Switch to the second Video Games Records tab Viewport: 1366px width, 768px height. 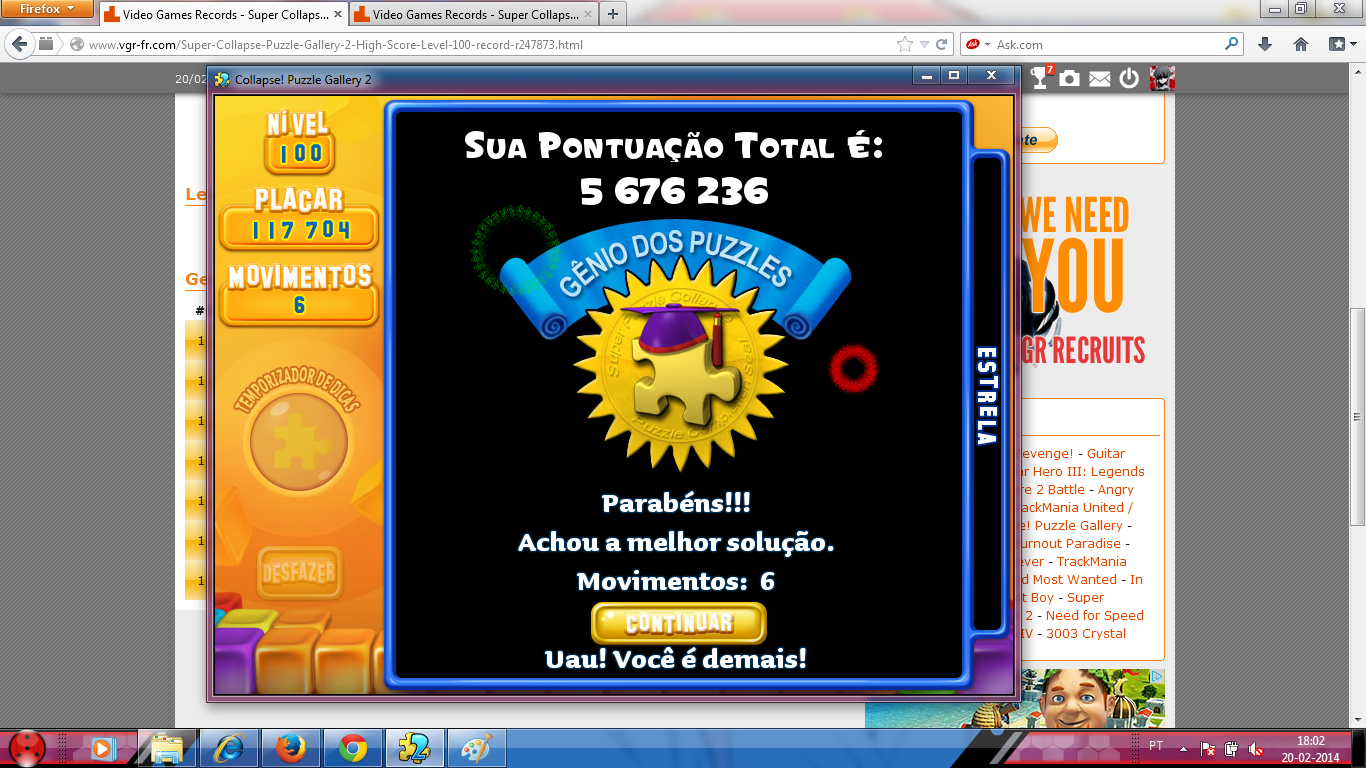click(470, 15)
